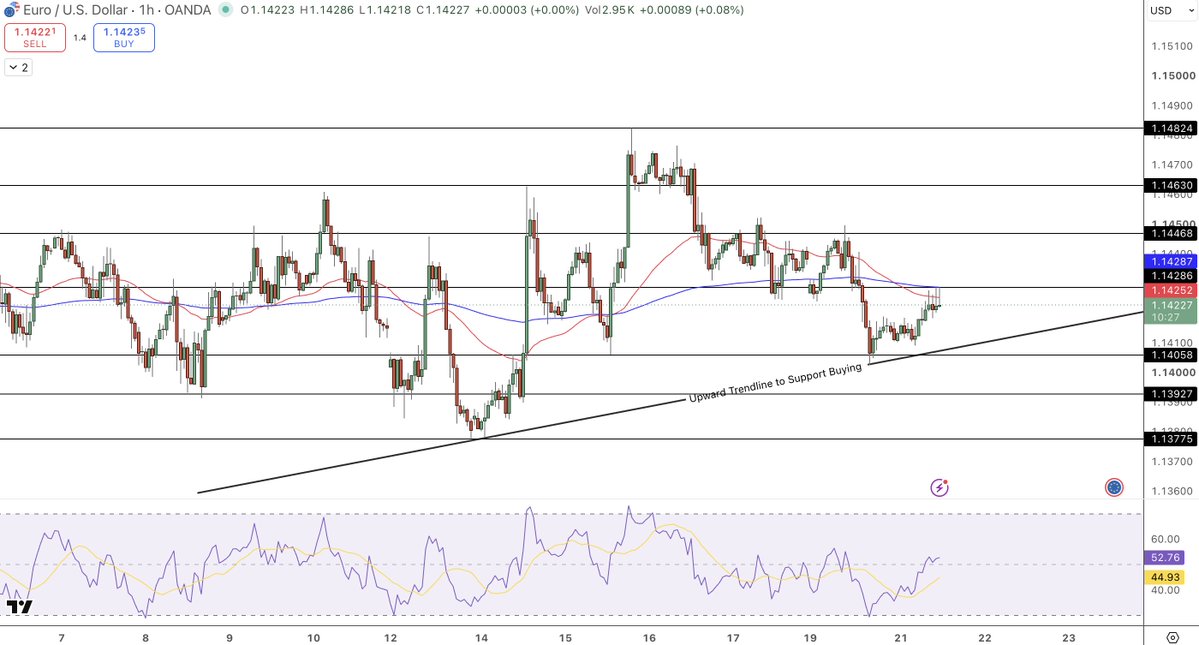Viewport: 1199px width, 645px height.
Task: Click the RSI 60.00 scale label
Action: coord(1165,539)
